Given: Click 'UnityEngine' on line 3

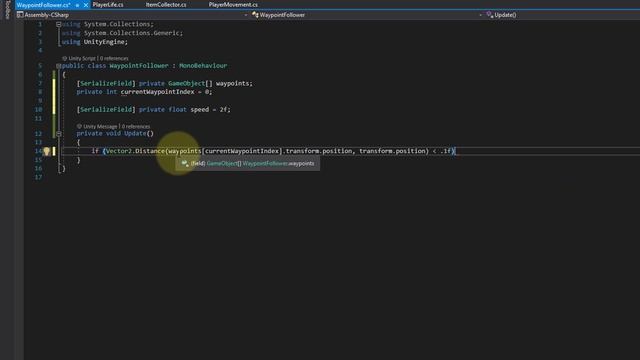Looking at the screenshot, I should point(104,42).
